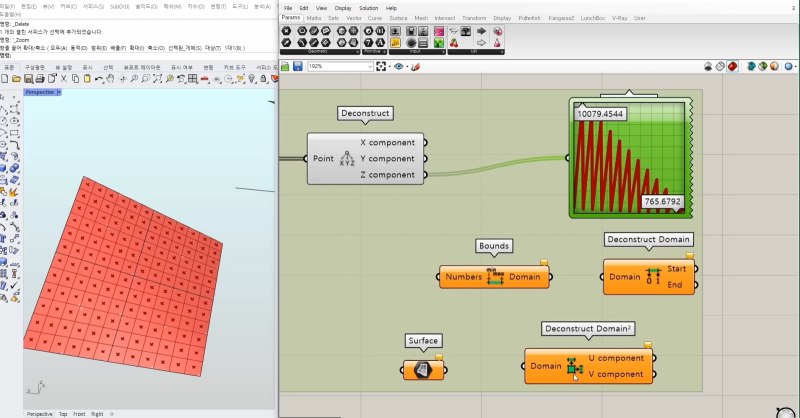Switch to the Top viewport tab
This screenshot has width=800, height=418.
point(63,413)
